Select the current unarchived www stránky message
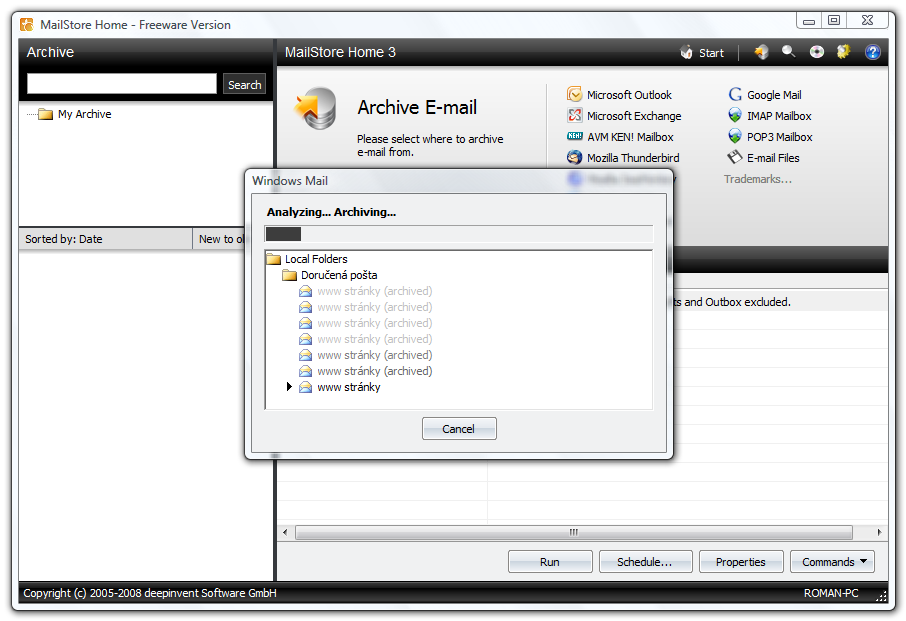Screen dimensions: 906x621 (348, 387)
